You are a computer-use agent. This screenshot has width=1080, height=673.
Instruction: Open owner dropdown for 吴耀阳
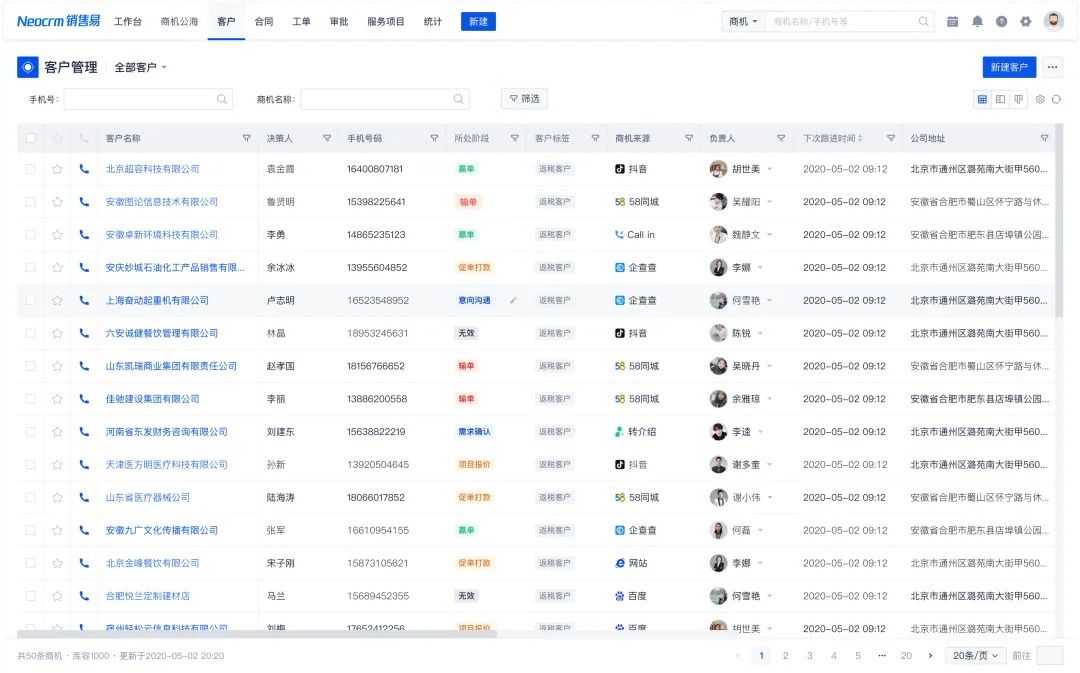[769, 202]
